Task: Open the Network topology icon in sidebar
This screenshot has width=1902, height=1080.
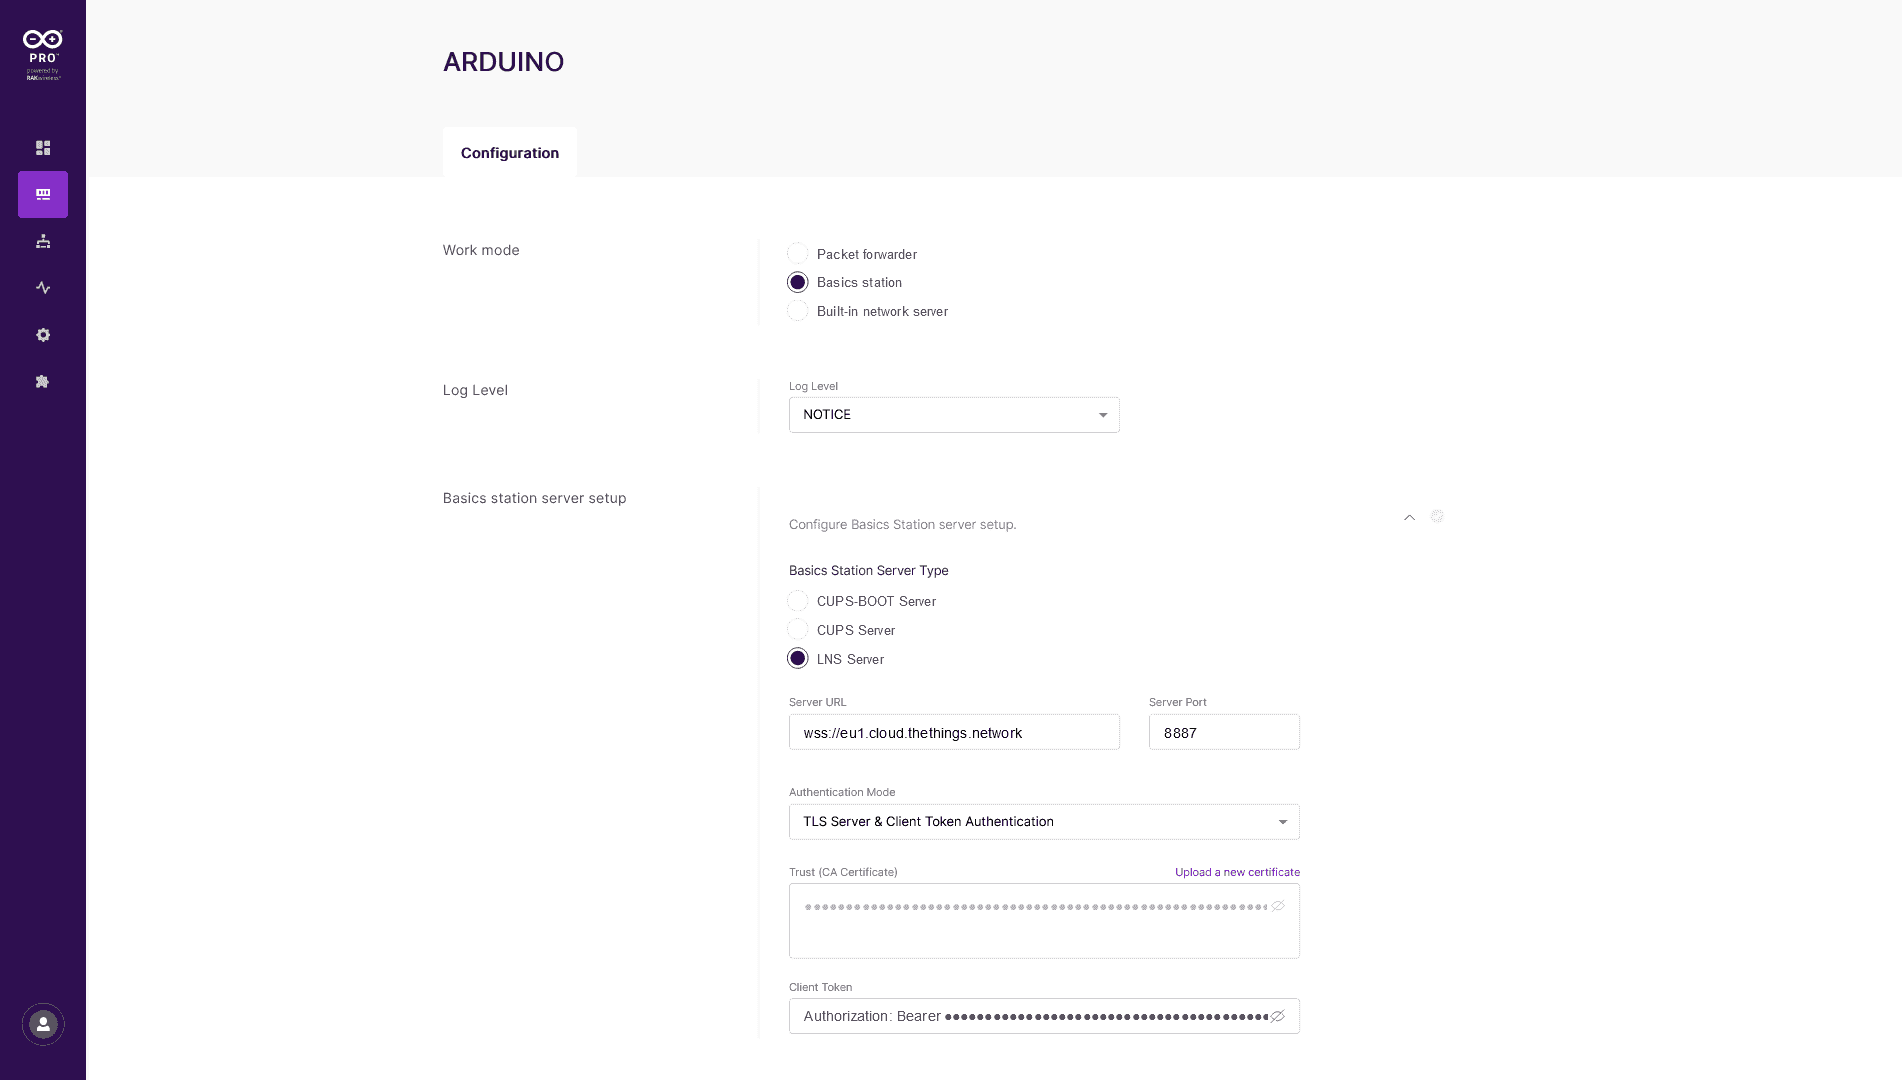Action: (43, 241)
